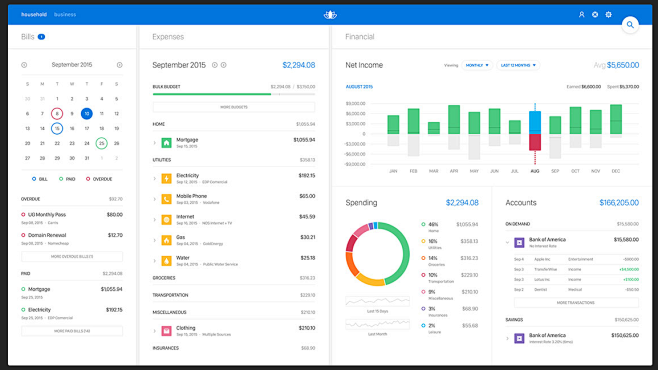Click the More Transactions button
The width and height of the screenshot is (658, 370).
pos(576,302)
